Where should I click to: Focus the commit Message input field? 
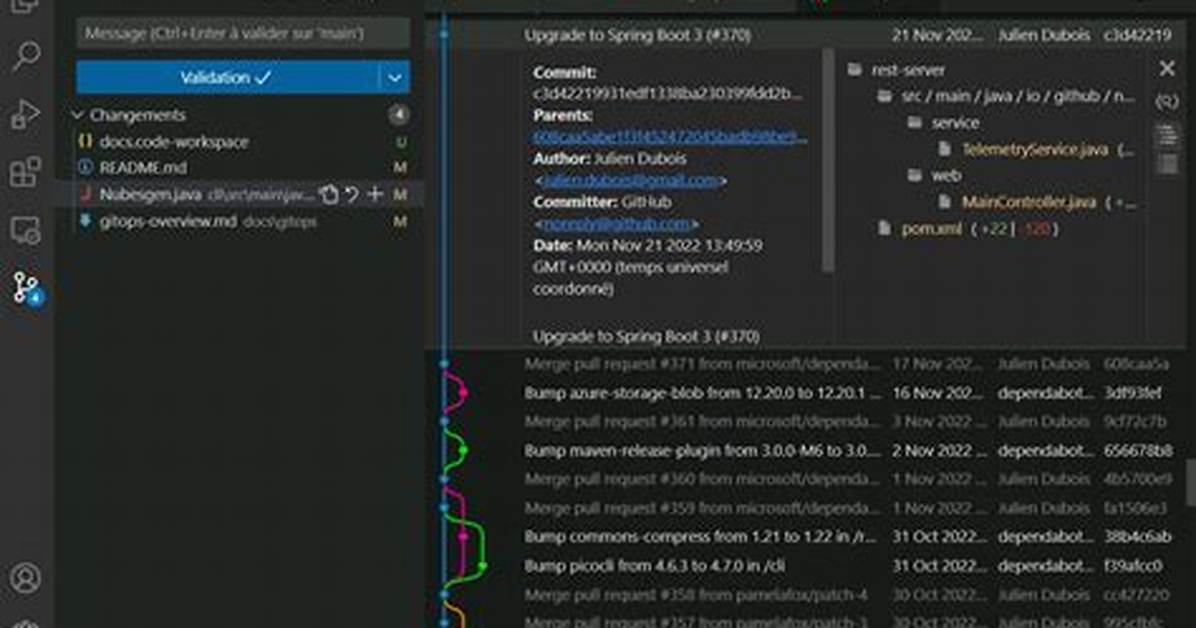tap(243, 34)
